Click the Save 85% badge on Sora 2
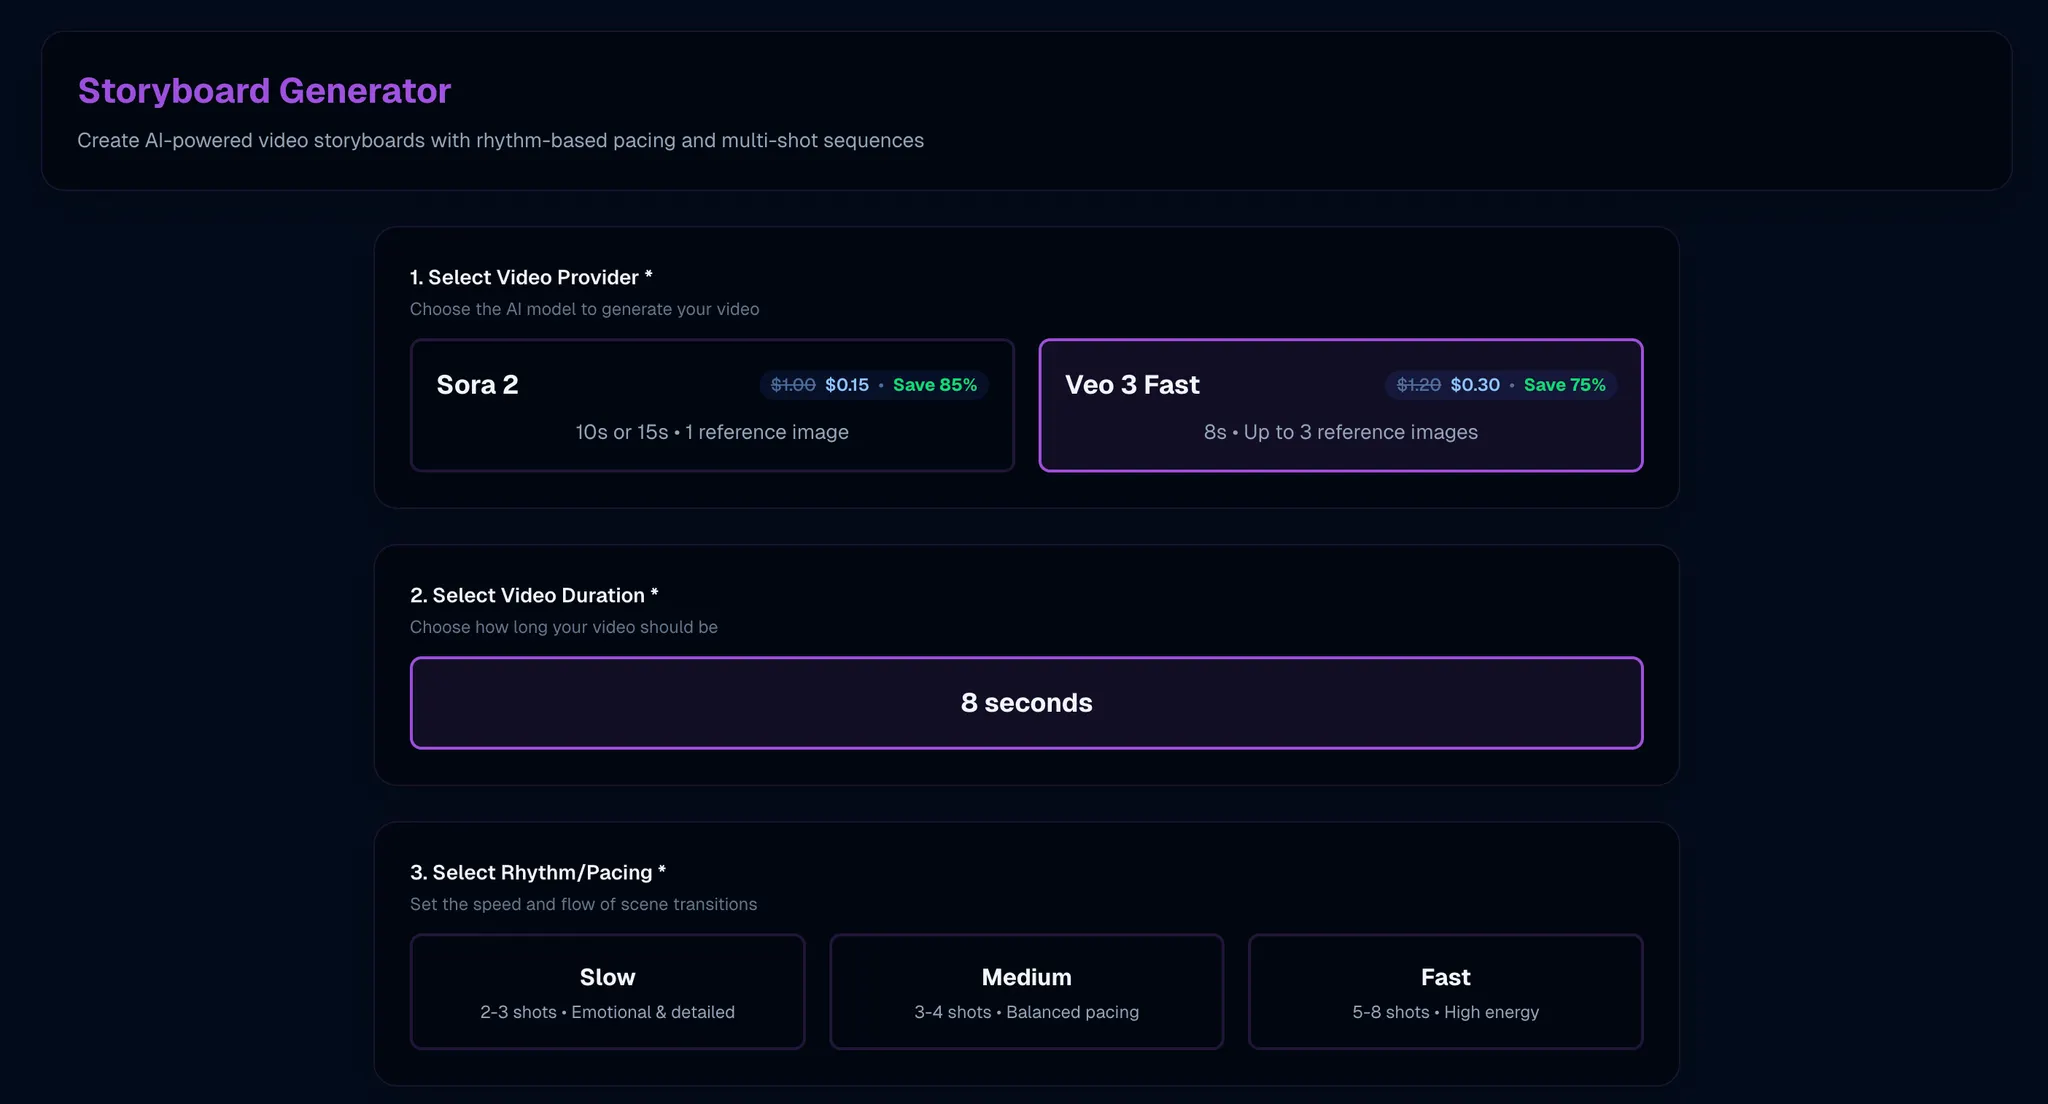 pos(934,385)
